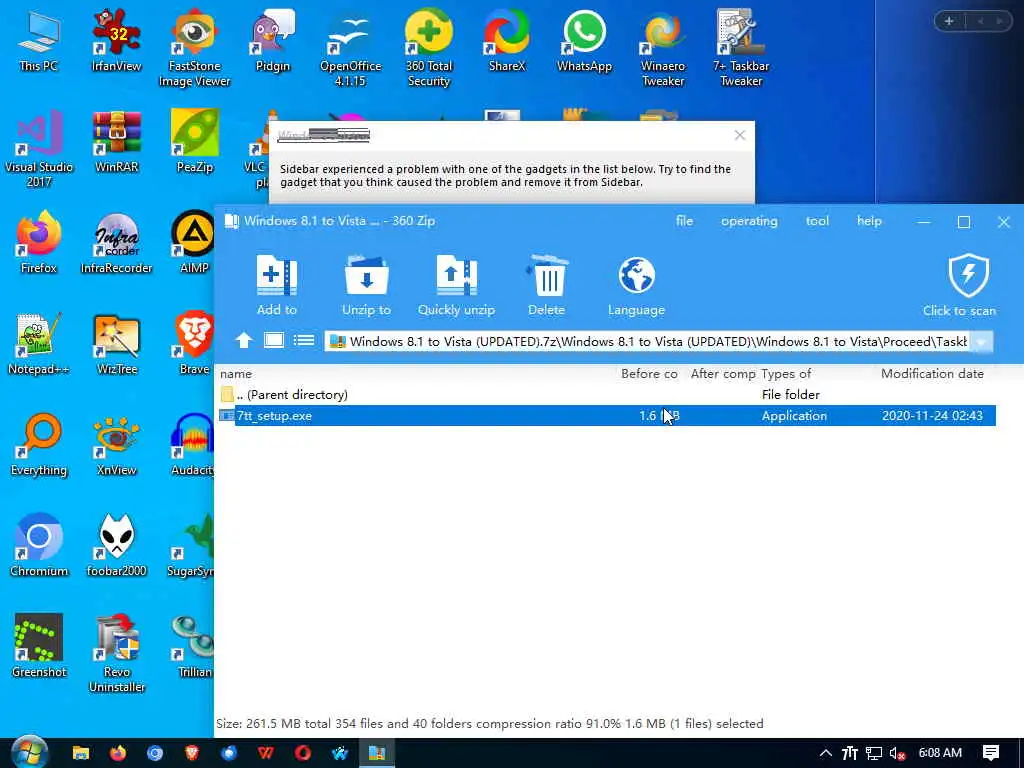Open Firefox from the taskbar

[x=118, y=753]
